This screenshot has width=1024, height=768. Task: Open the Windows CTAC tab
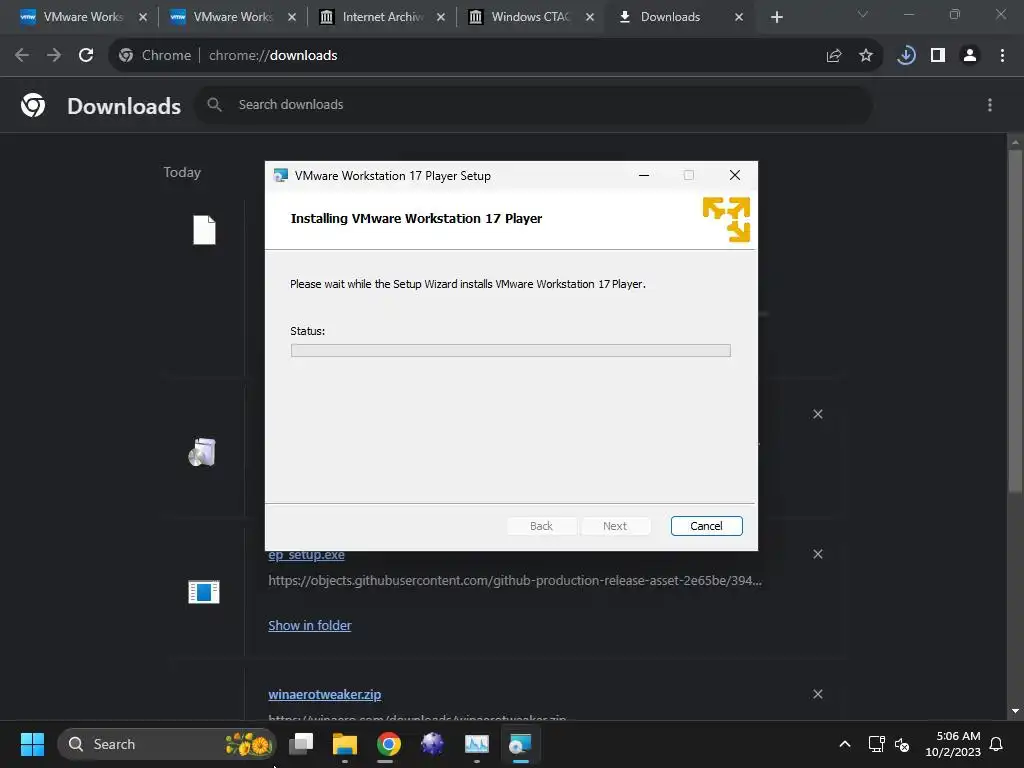pos(530,17)
